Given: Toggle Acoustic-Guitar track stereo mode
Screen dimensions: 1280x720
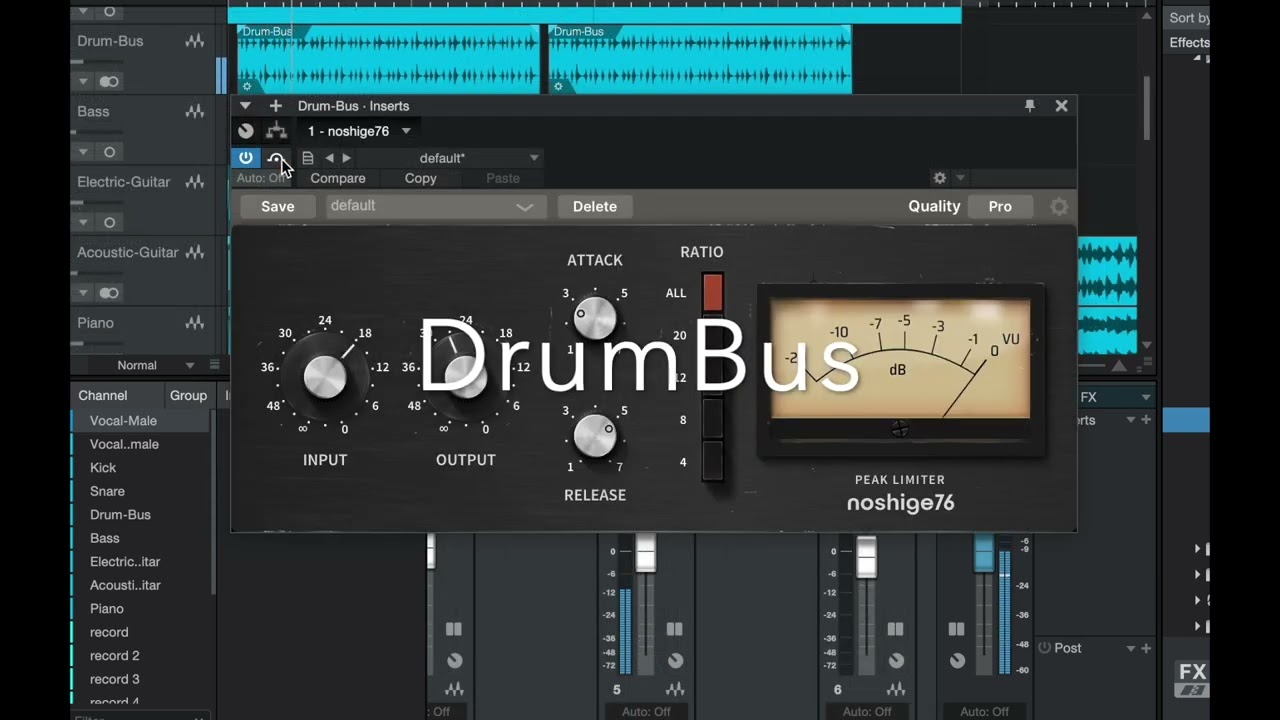Looking at the screenshot, I should pyautogui.click(x=109, y=293).
